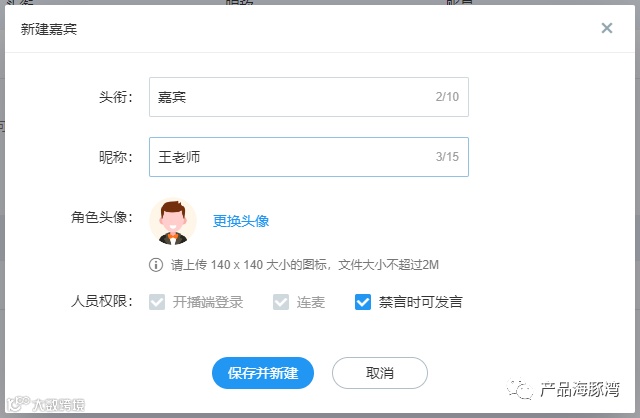Click the 2/10 character counter
The height and width of the screenshot is (418, 640).
(447, 97)
